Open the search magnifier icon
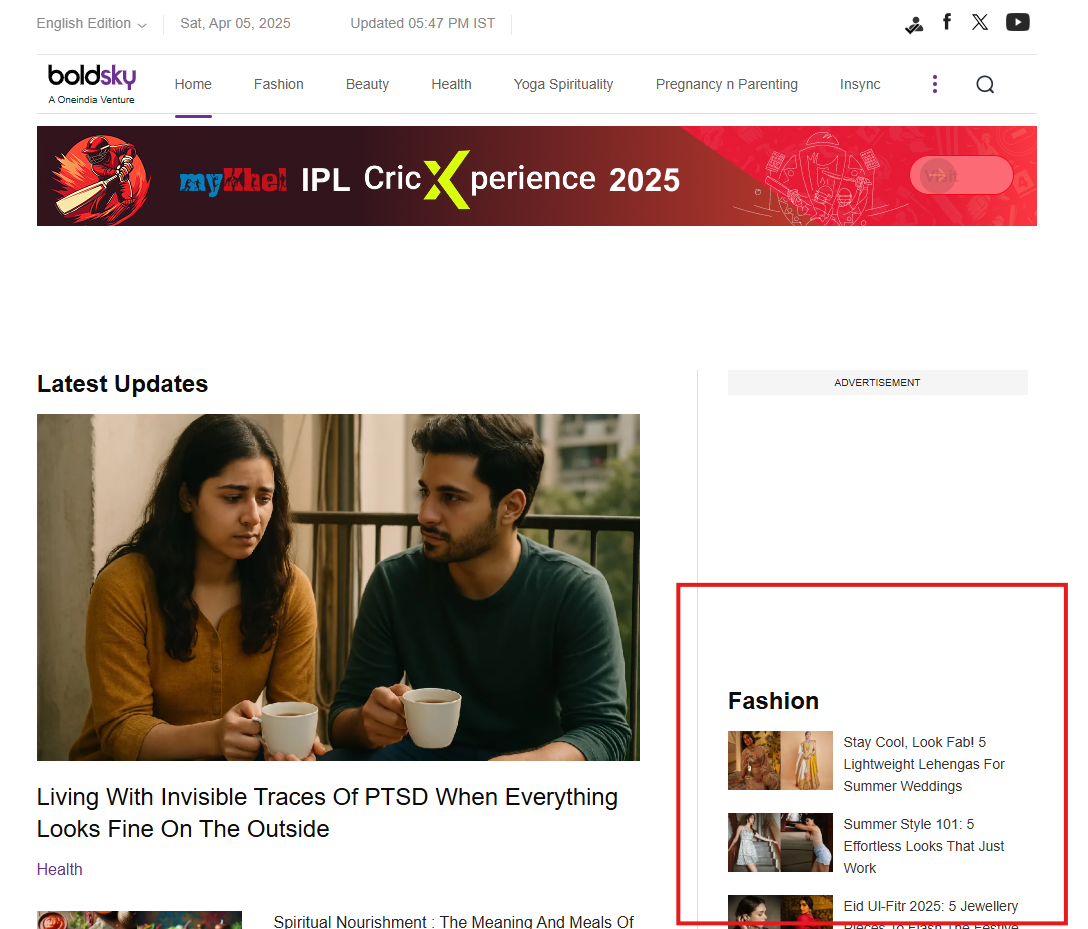 click(985, 85)
